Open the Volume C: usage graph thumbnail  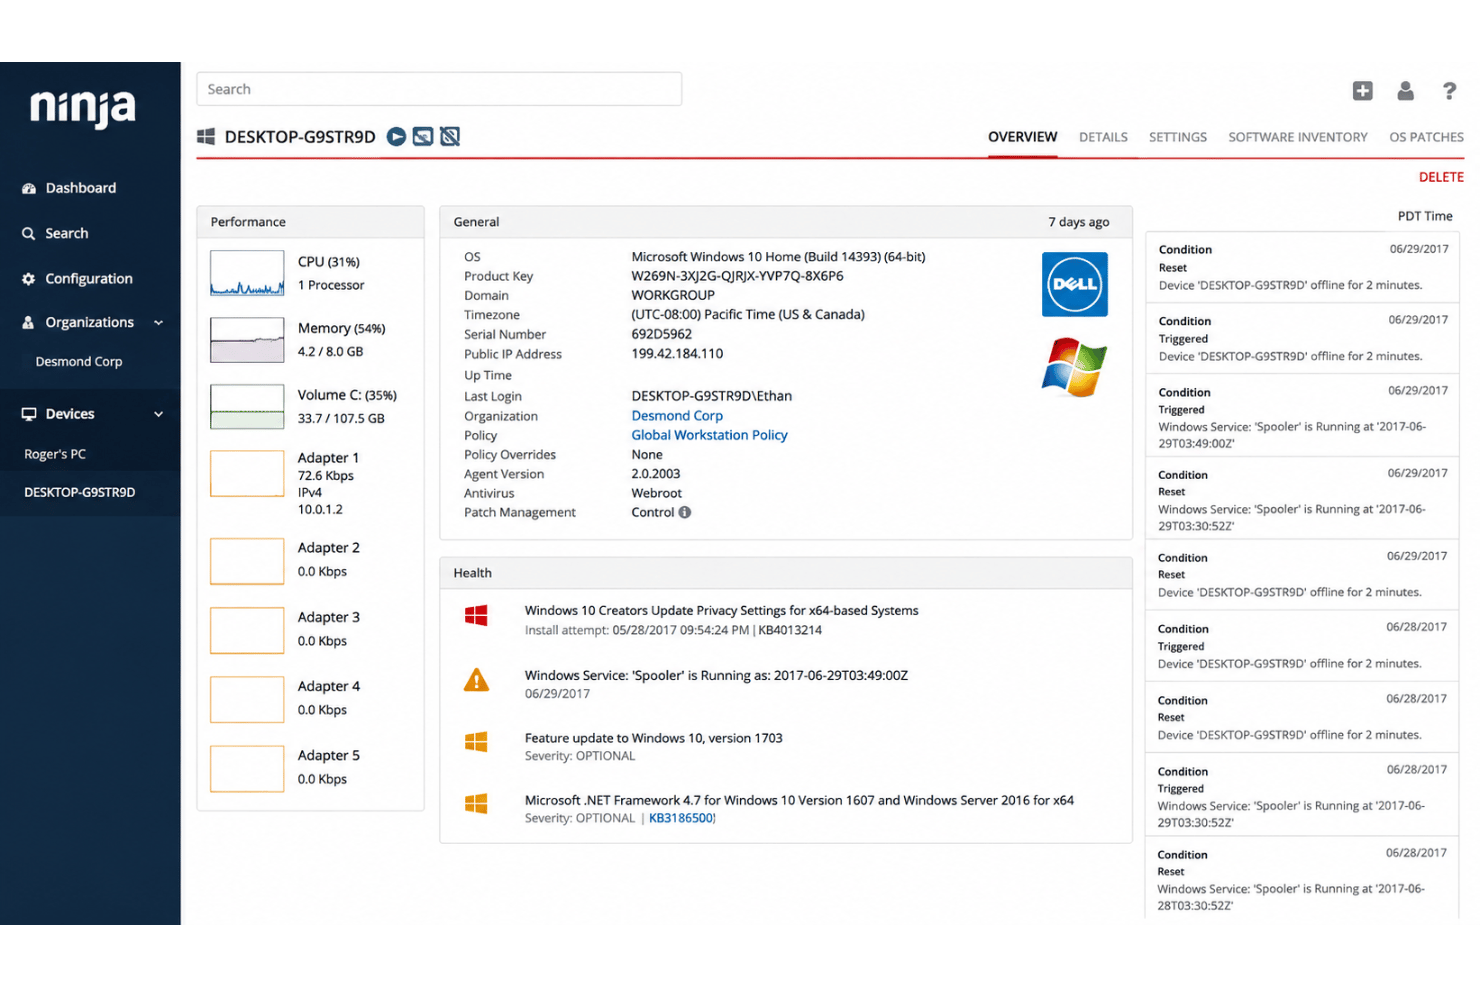point(247,407)
